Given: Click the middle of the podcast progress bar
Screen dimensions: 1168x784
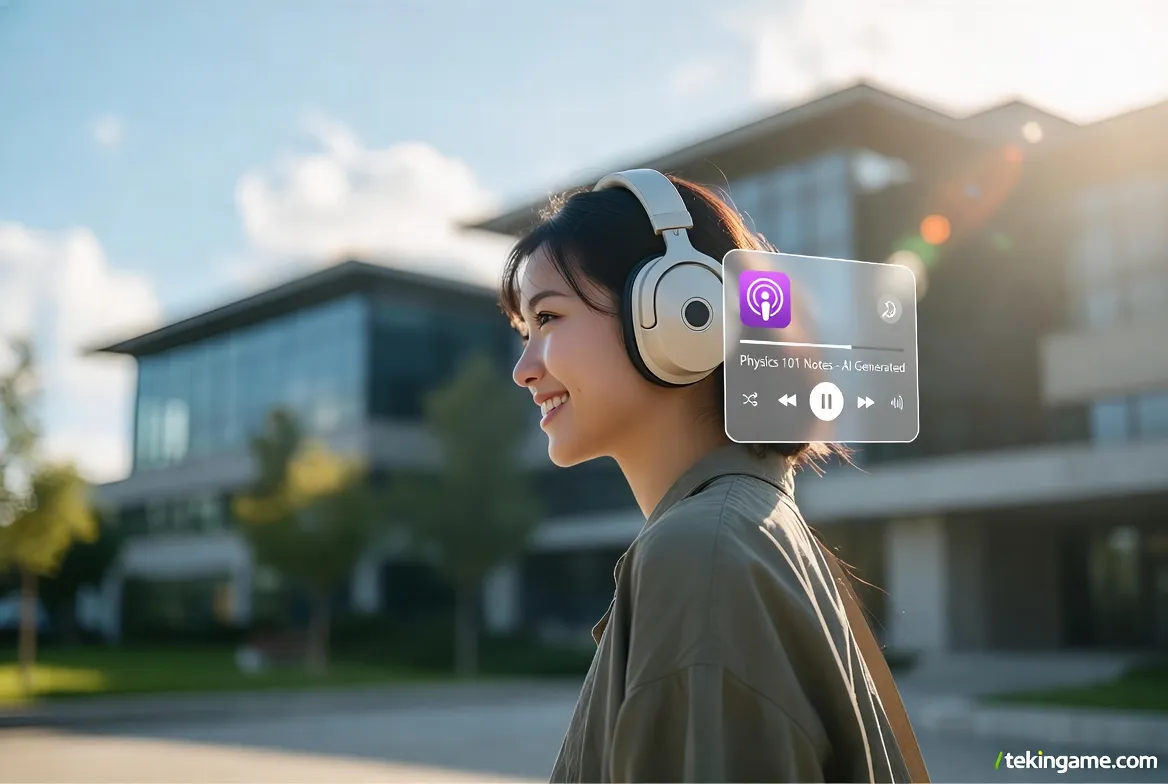Looking at the screenshot, I should pos(821,345).
